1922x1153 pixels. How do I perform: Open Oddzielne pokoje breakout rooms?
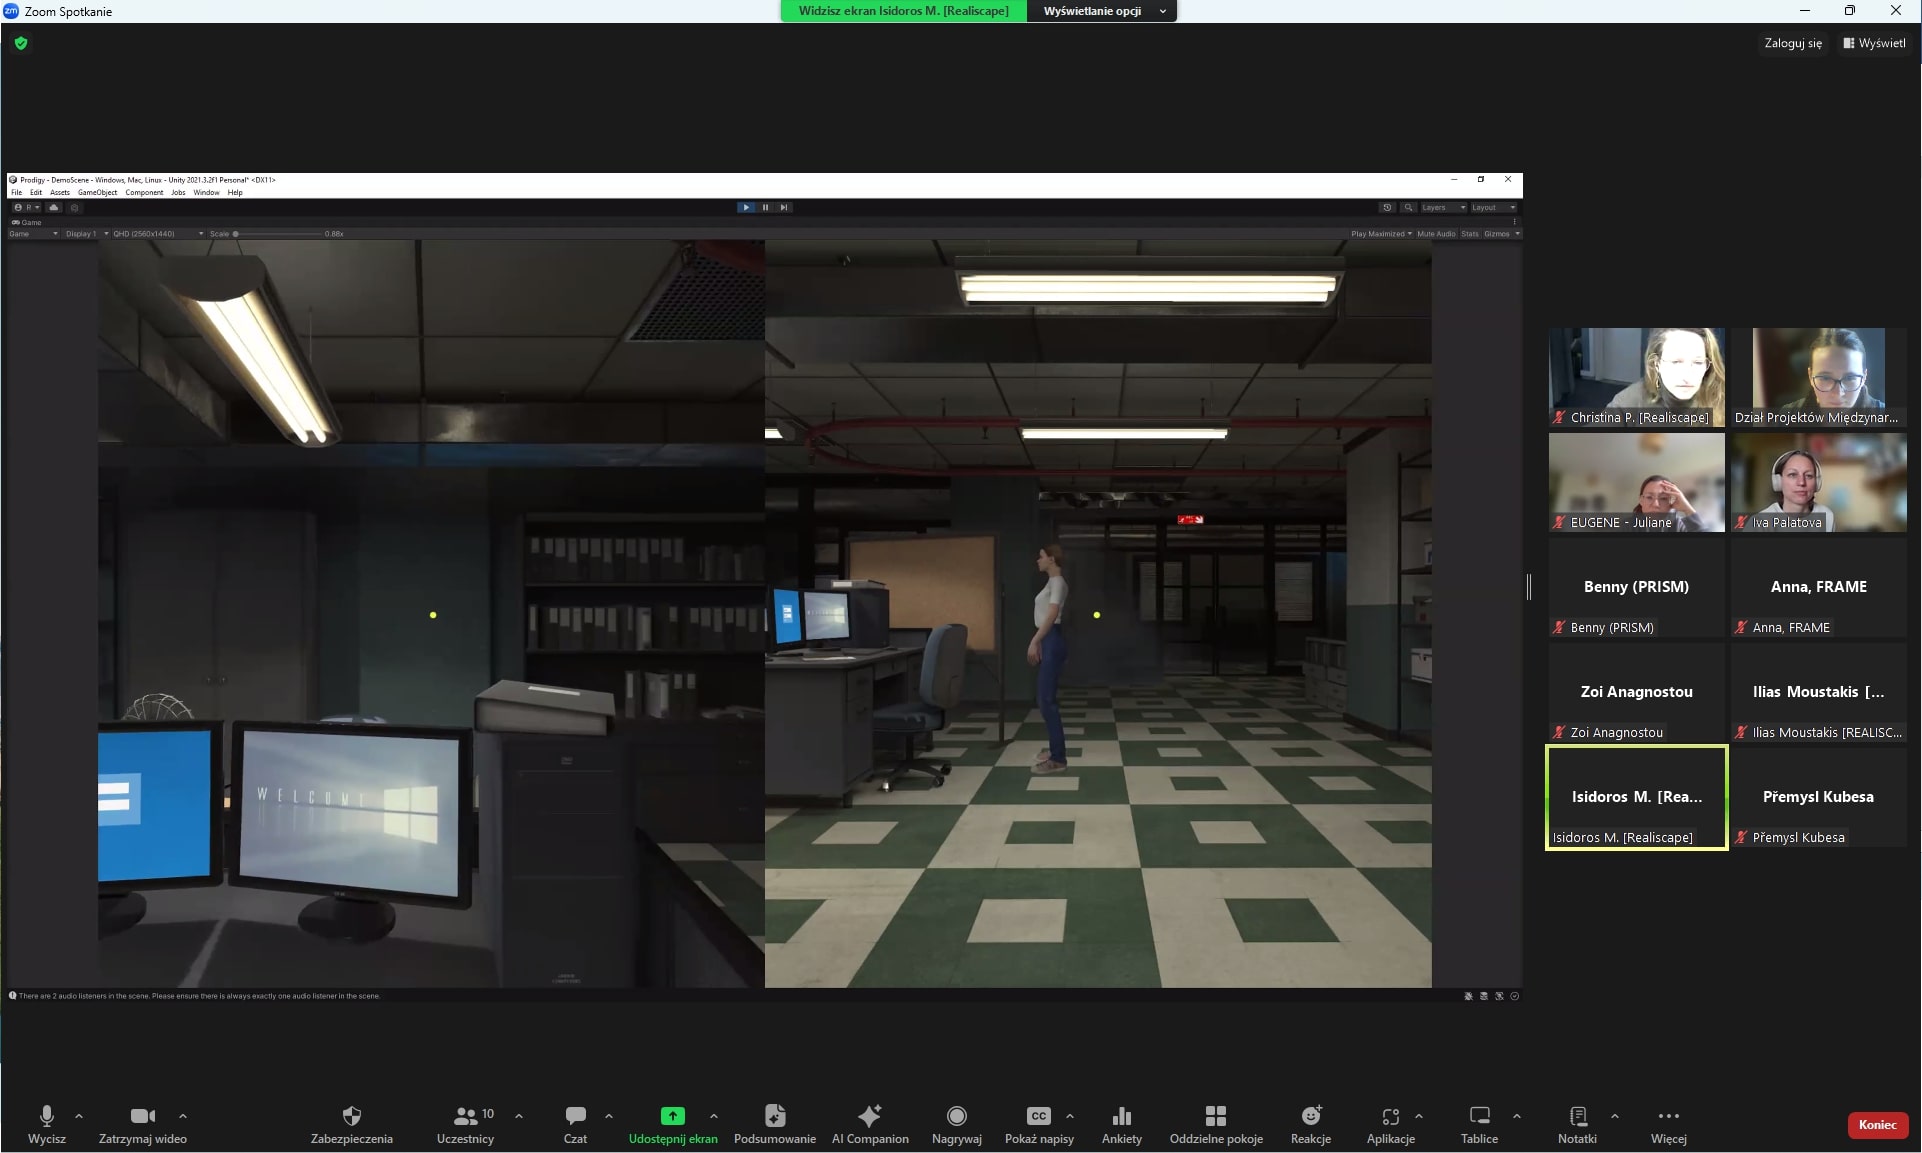1216,1116
